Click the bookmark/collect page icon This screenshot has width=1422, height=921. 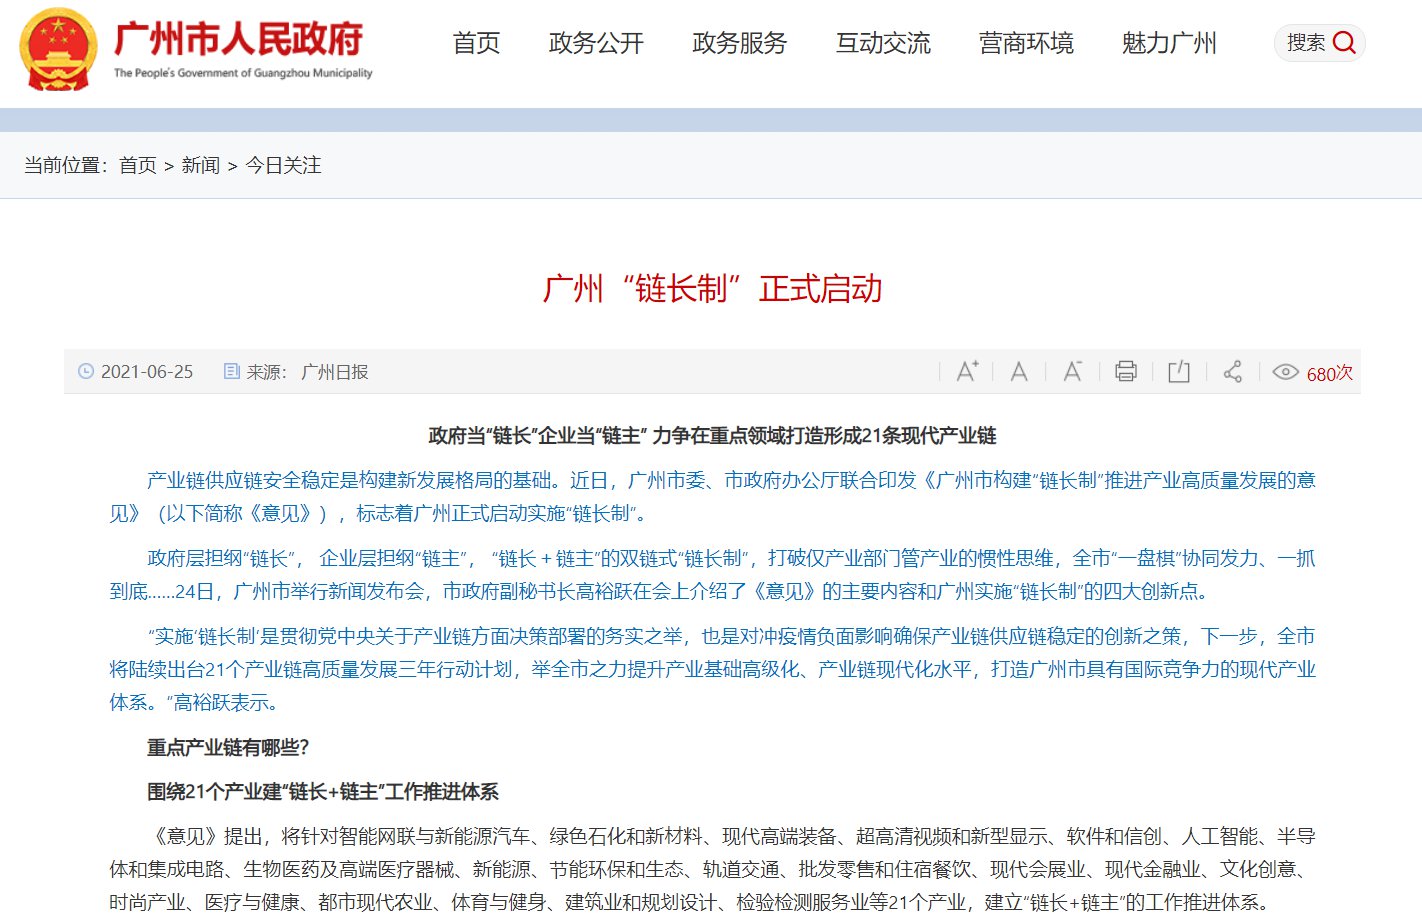(1179, 372)
